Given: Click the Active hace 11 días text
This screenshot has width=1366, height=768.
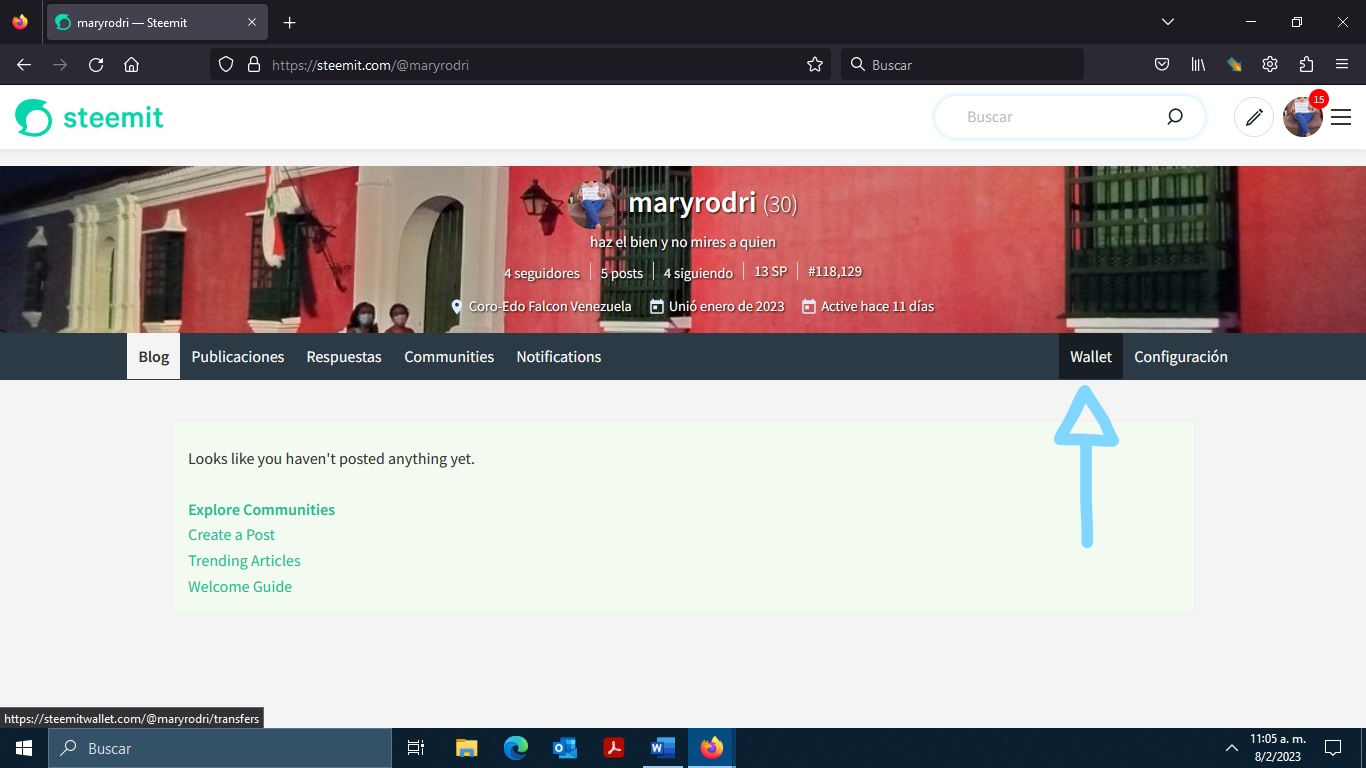Looking at the screenshot, I should pos(877,307).
